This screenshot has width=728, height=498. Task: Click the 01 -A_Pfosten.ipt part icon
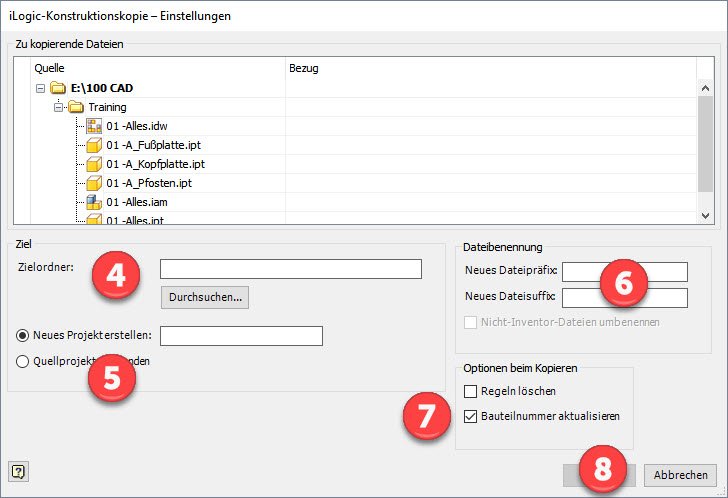94,183
